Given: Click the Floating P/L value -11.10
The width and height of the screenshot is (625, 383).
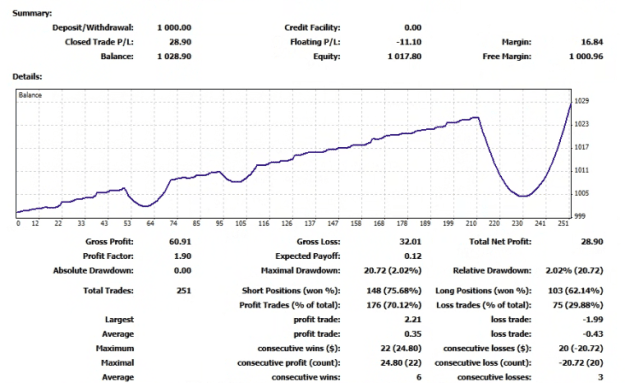Looking at the screenshot, I should [x=409, y=42].
